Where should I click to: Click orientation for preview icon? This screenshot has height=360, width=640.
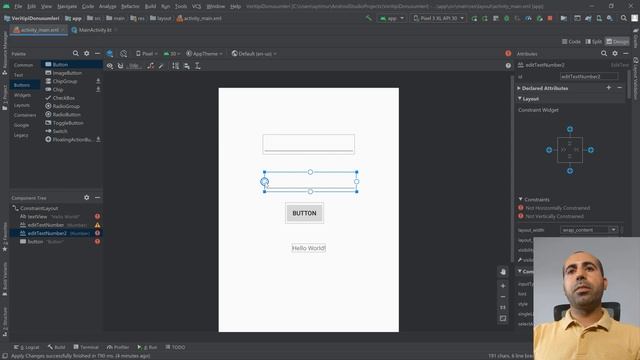click(124, 53)
